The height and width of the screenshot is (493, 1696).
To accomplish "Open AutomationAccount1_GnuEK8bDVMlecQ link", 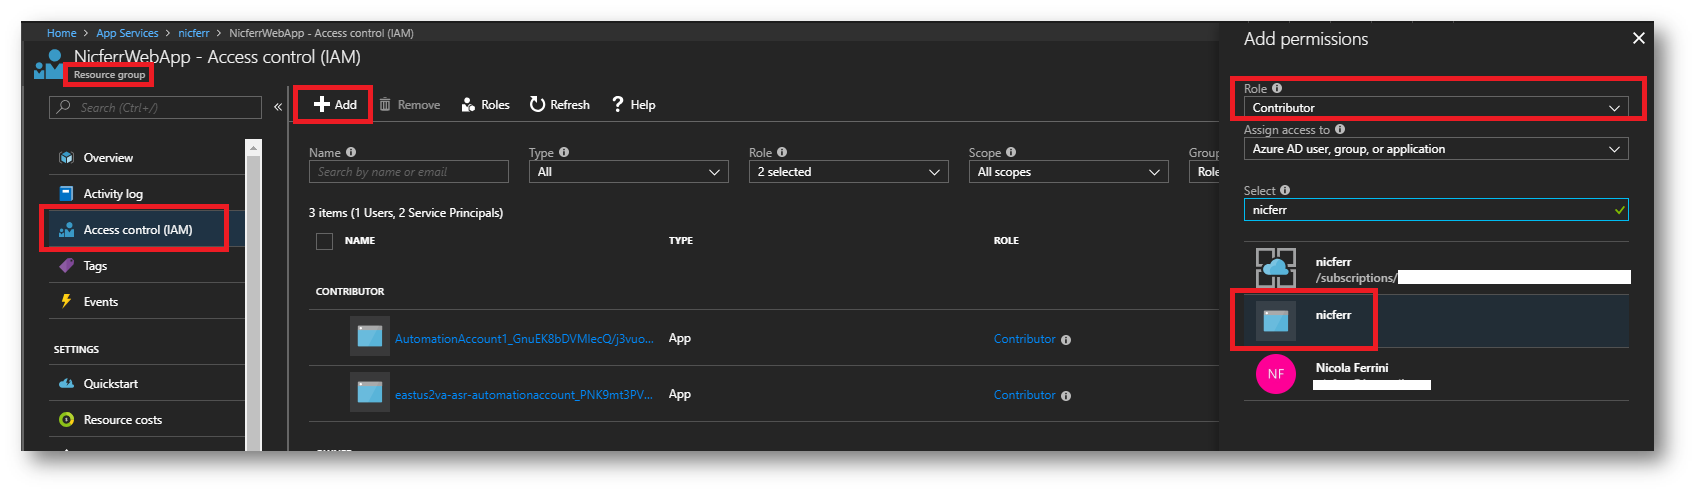I will tap(524, 339).
